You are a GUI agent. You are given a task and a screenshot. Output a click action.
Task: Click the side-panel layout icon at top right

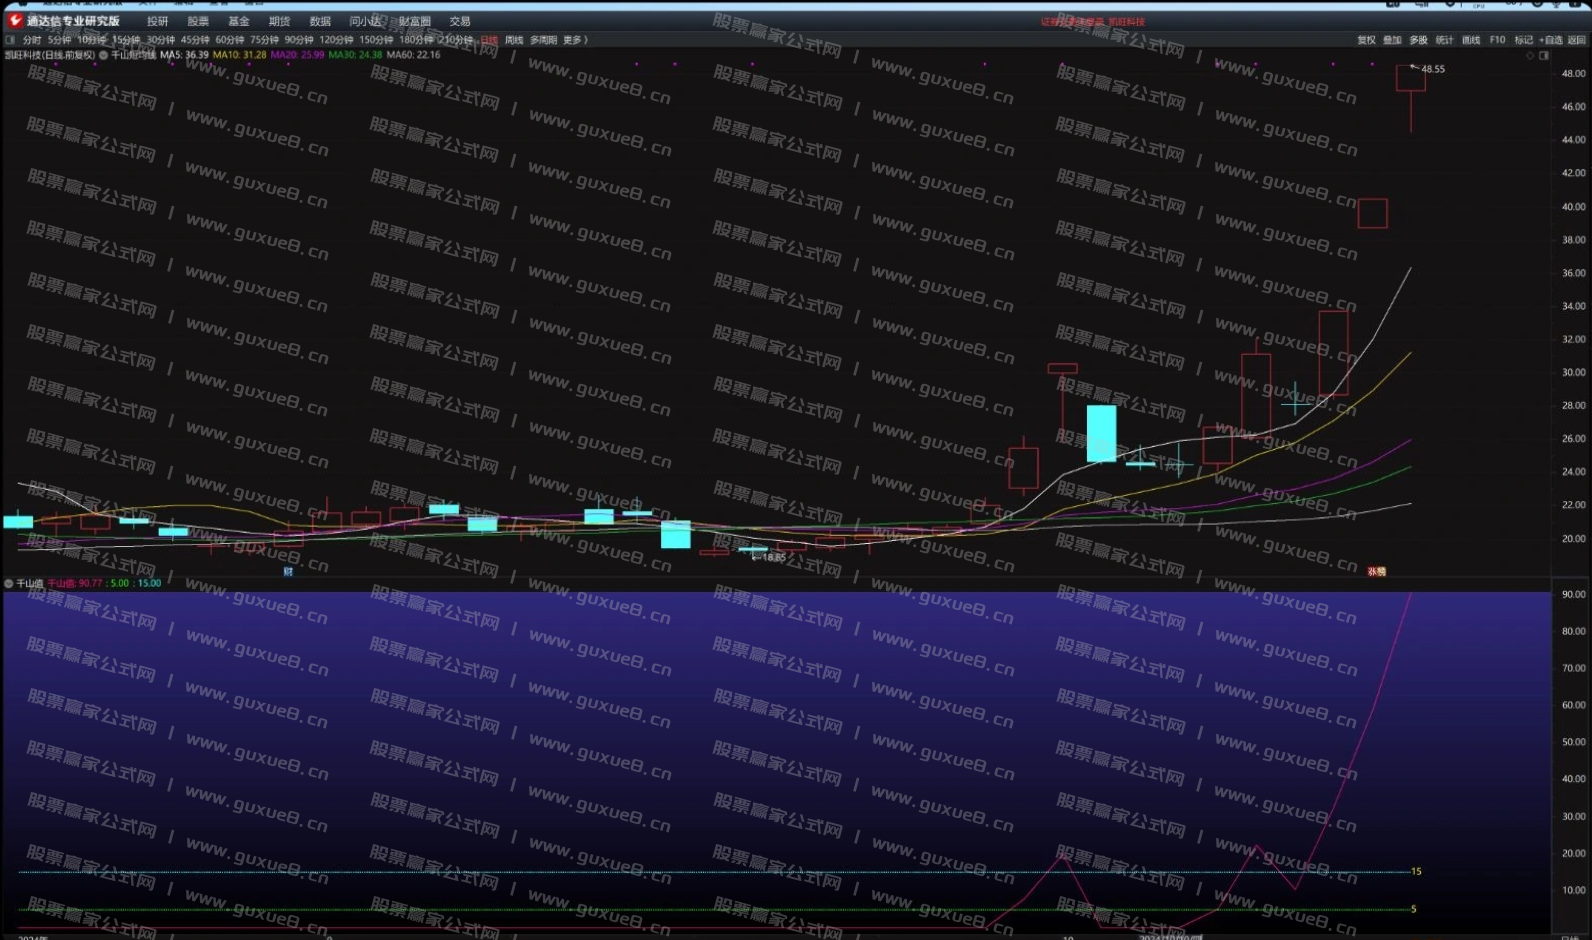[1543, 56]
